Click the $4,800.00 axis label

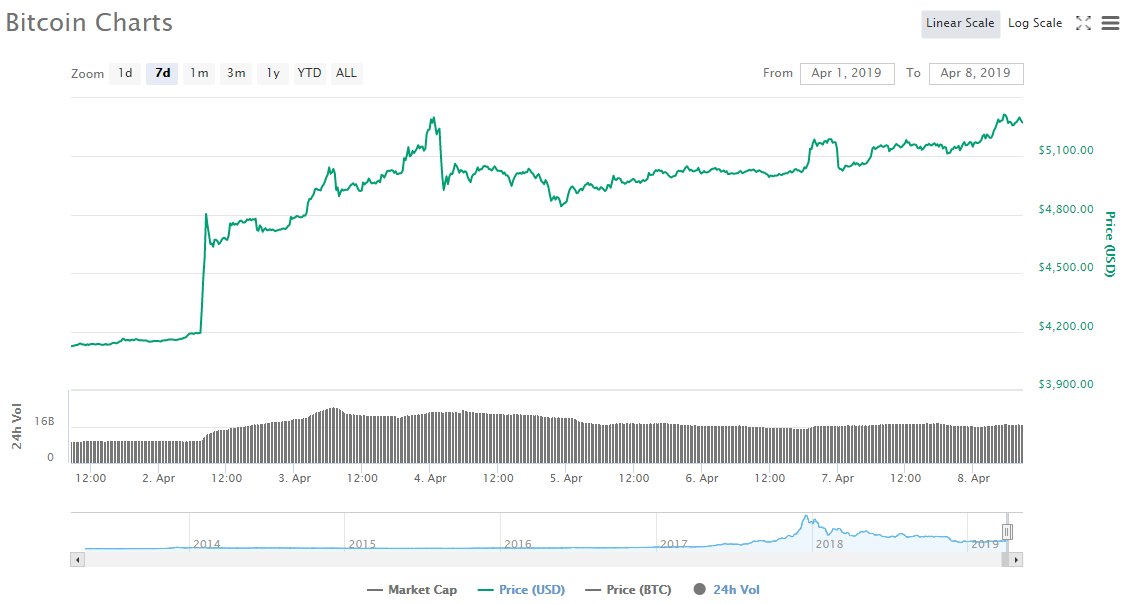click(1066, 209)
